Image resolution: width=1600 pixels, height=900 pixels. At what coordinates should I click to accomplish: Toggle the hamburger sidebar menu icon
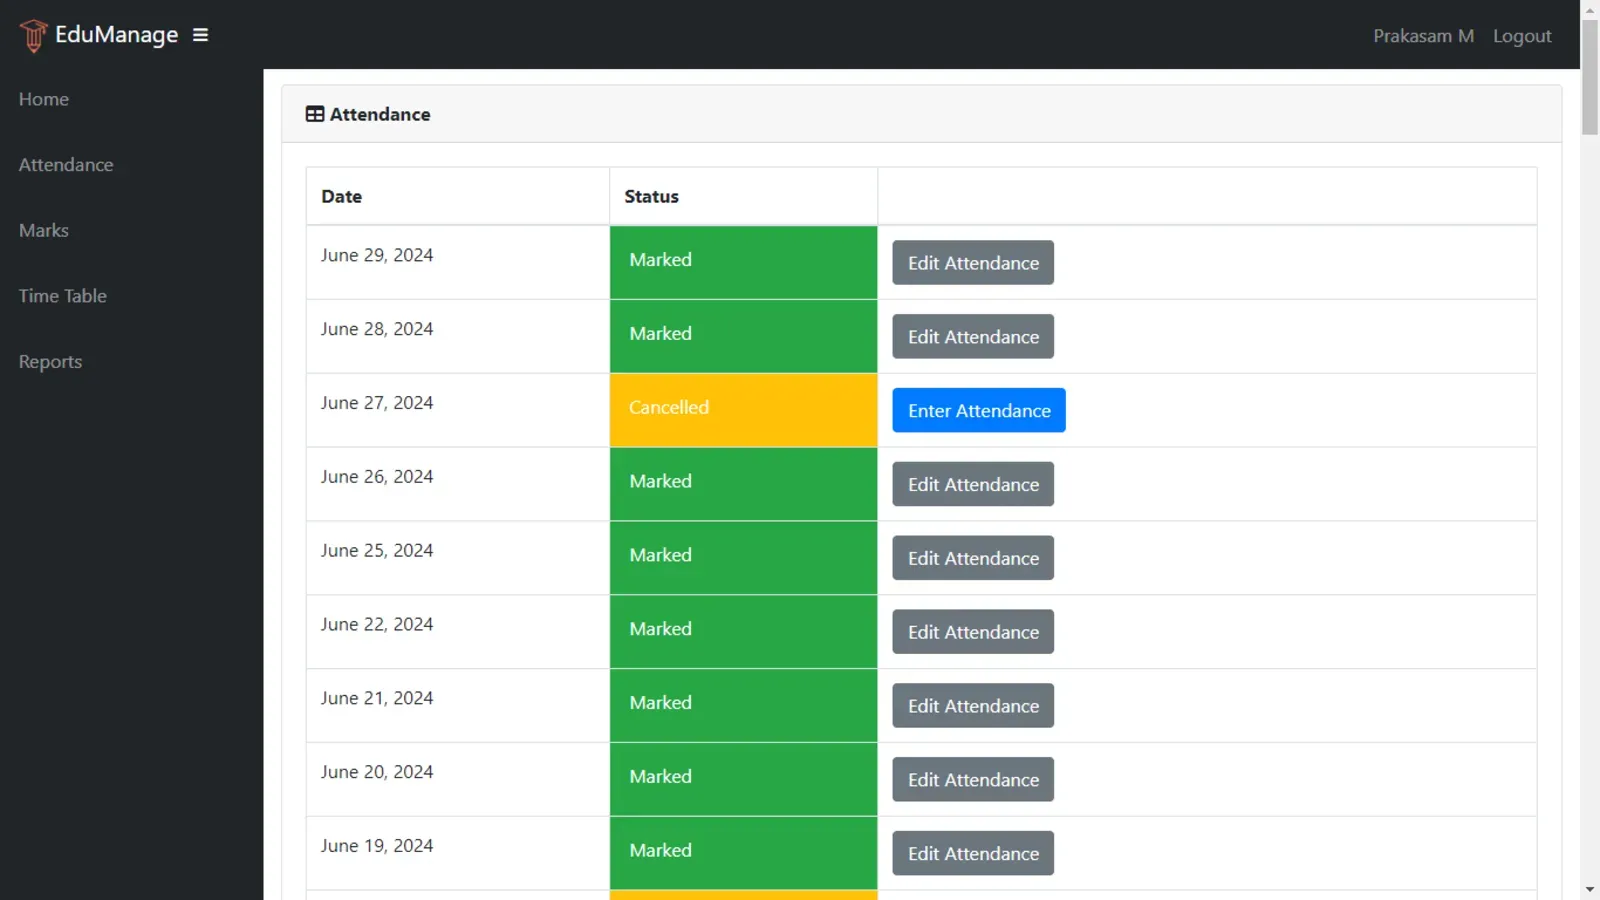click(200, 35)
